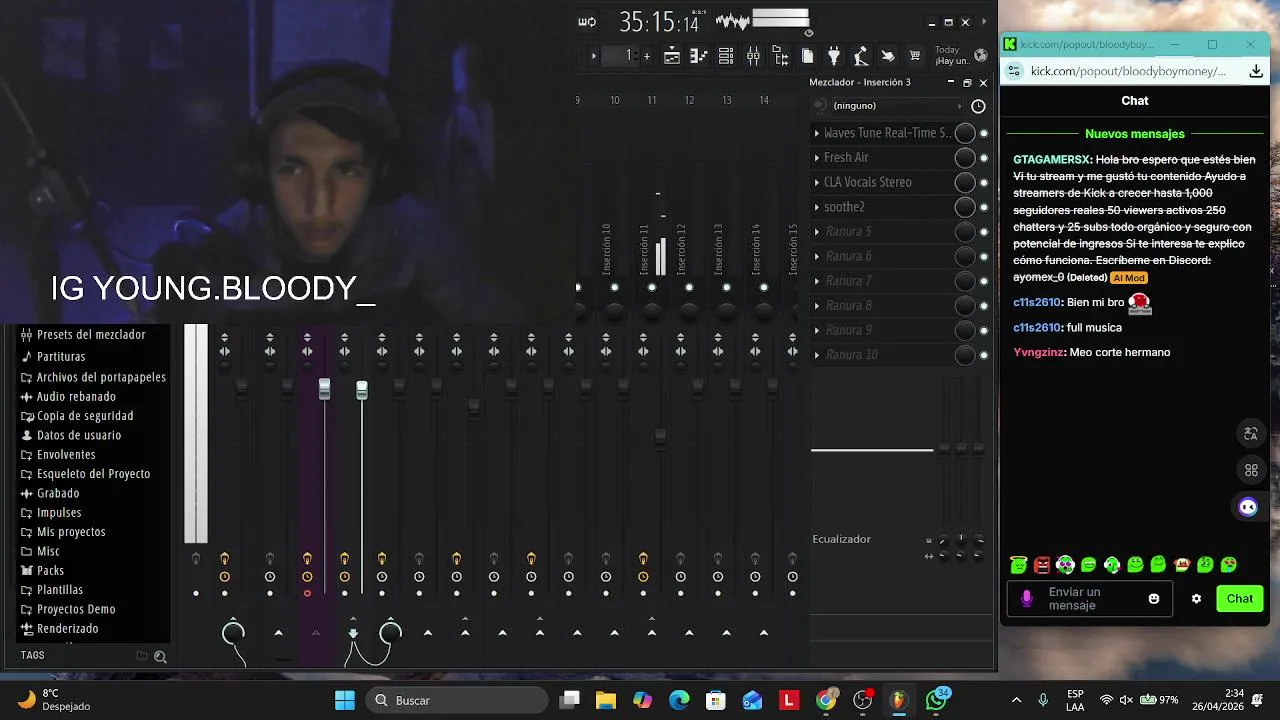
Task: Expand Fresh Air slot menu arrow
Action: click(x=816, y=158)
